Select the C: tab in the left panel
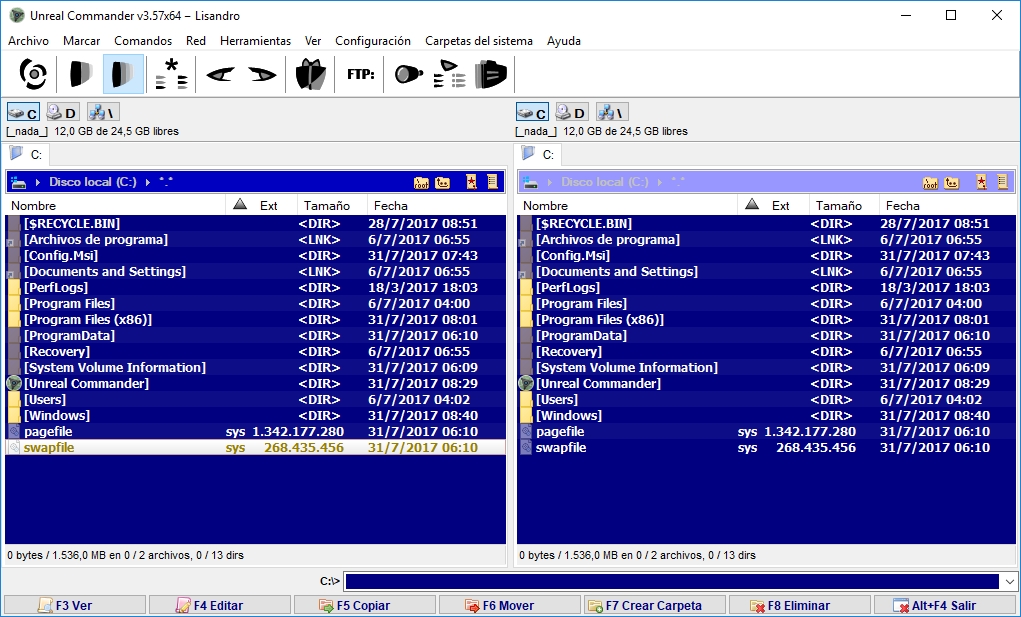 [28, 155]
